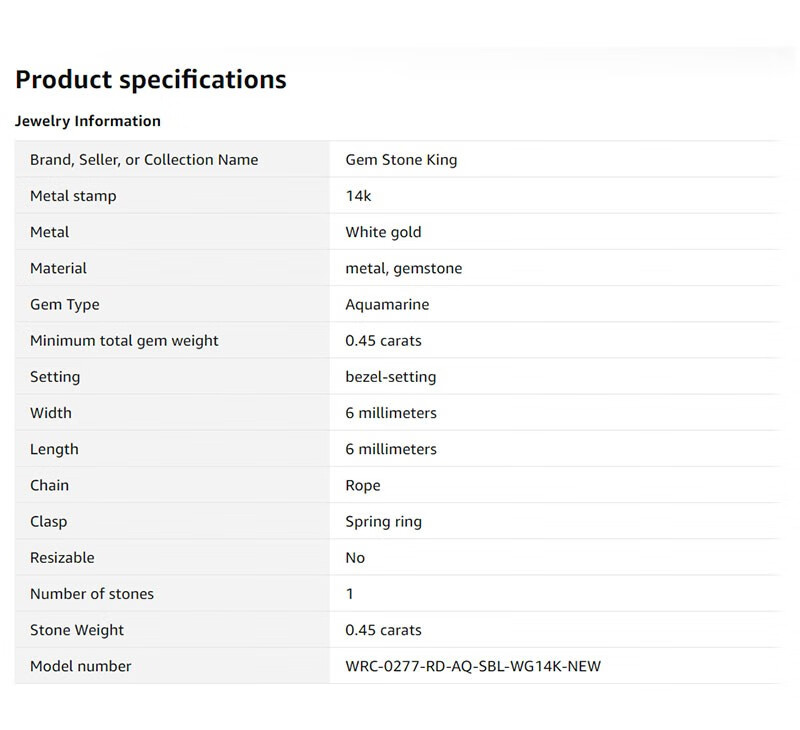The width and height of the screenshot is (800, 730).
Task: Select the Length 6 millimeters value
Action: [391, 449]
